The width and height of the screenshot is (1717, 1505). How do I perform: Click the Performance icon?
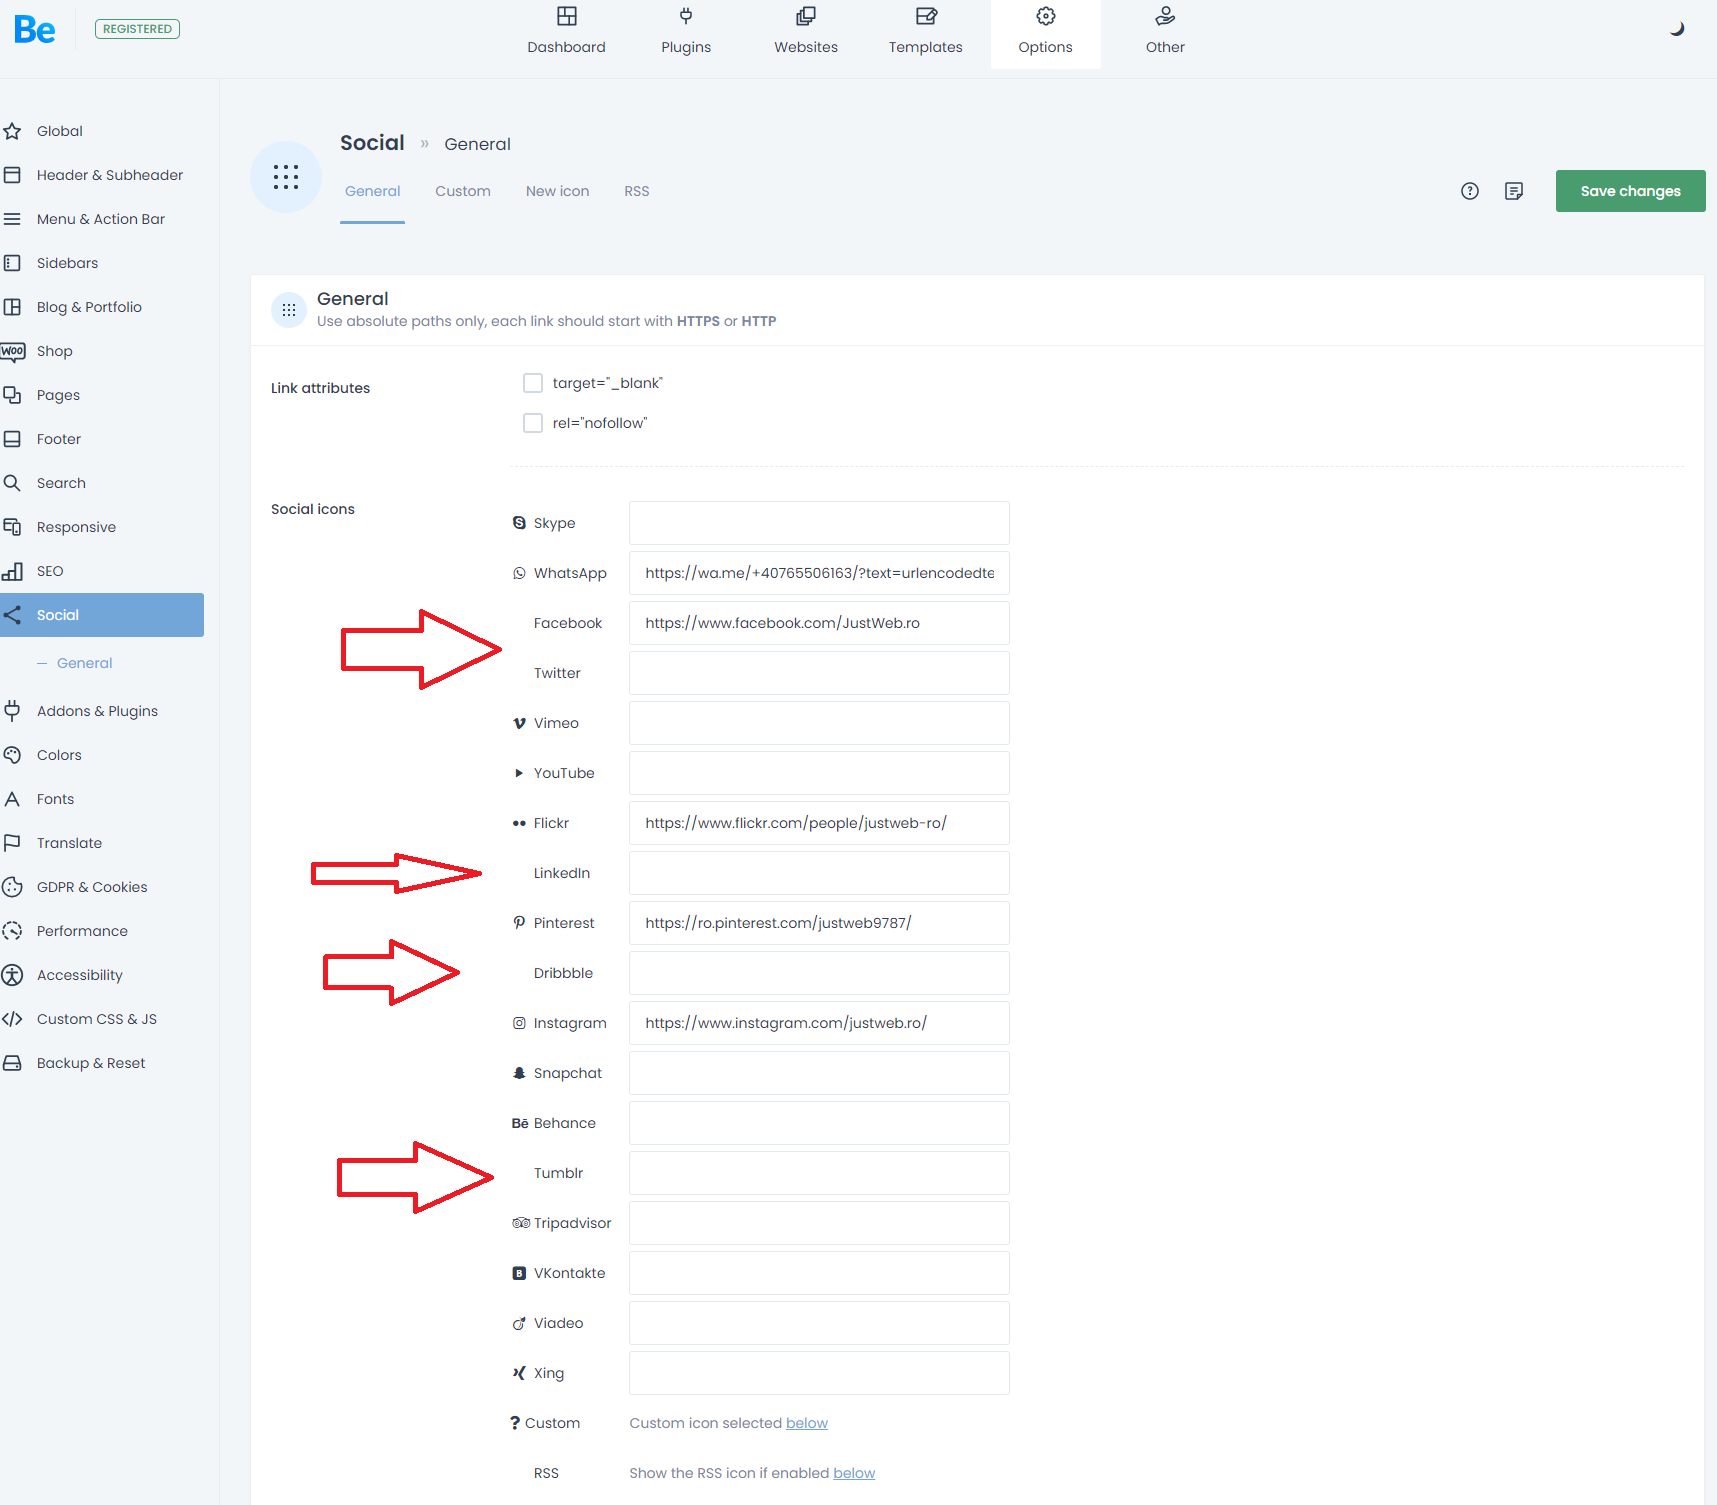[12, 931]
